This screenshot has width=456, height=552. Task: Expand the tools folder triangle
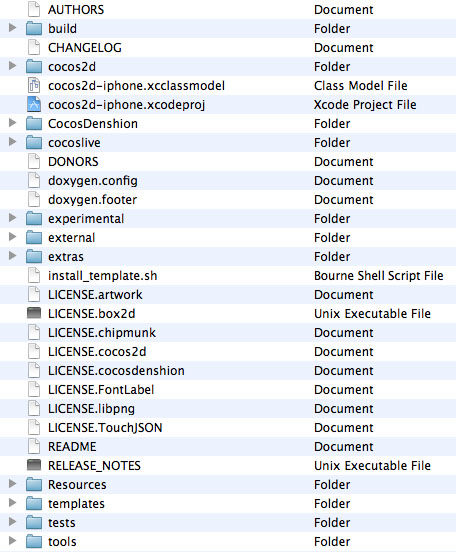12,541
